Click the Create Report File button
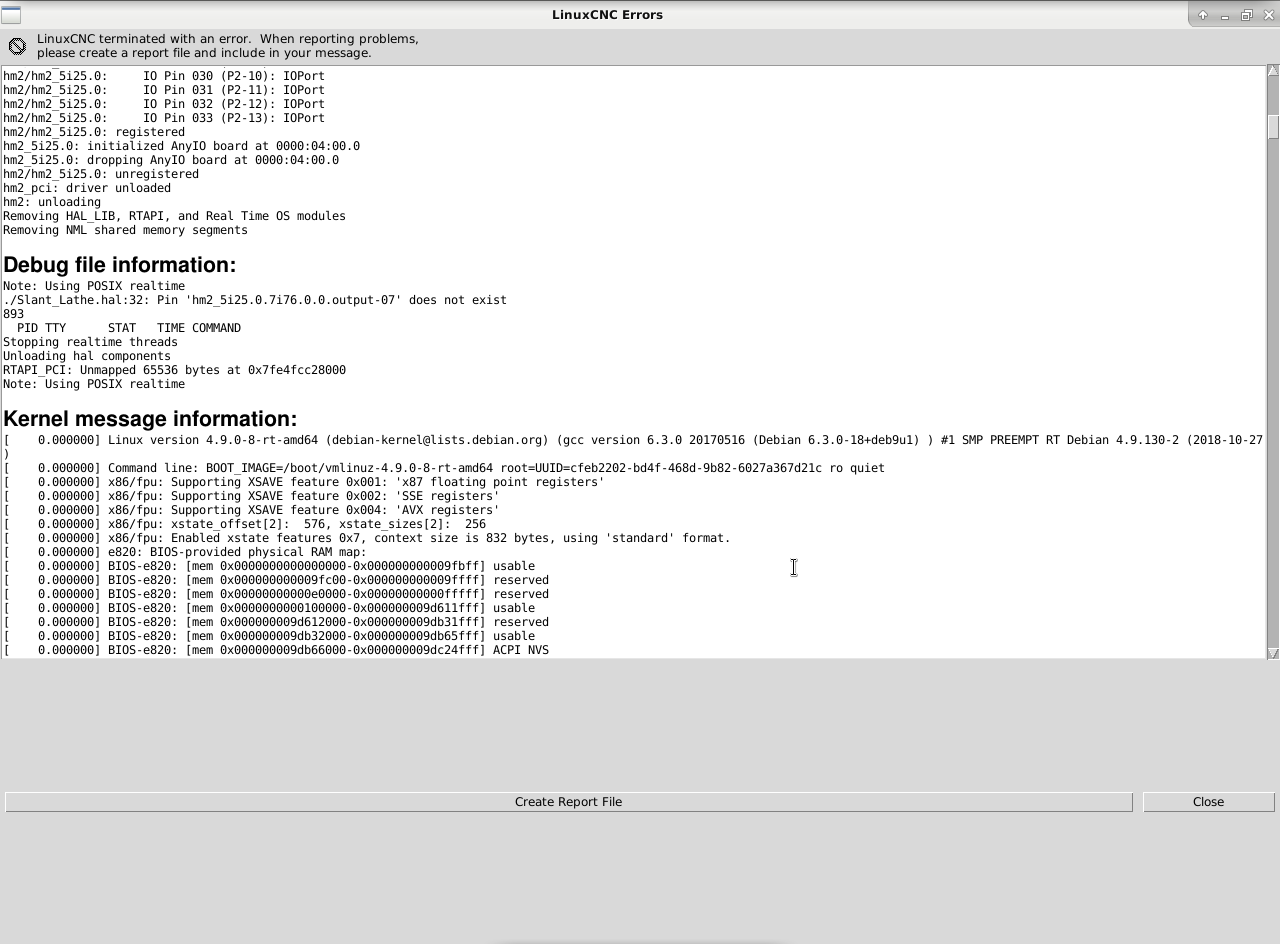Image resolution: width=1280 pixels, height=944 pixels. (x=568, y=802)
